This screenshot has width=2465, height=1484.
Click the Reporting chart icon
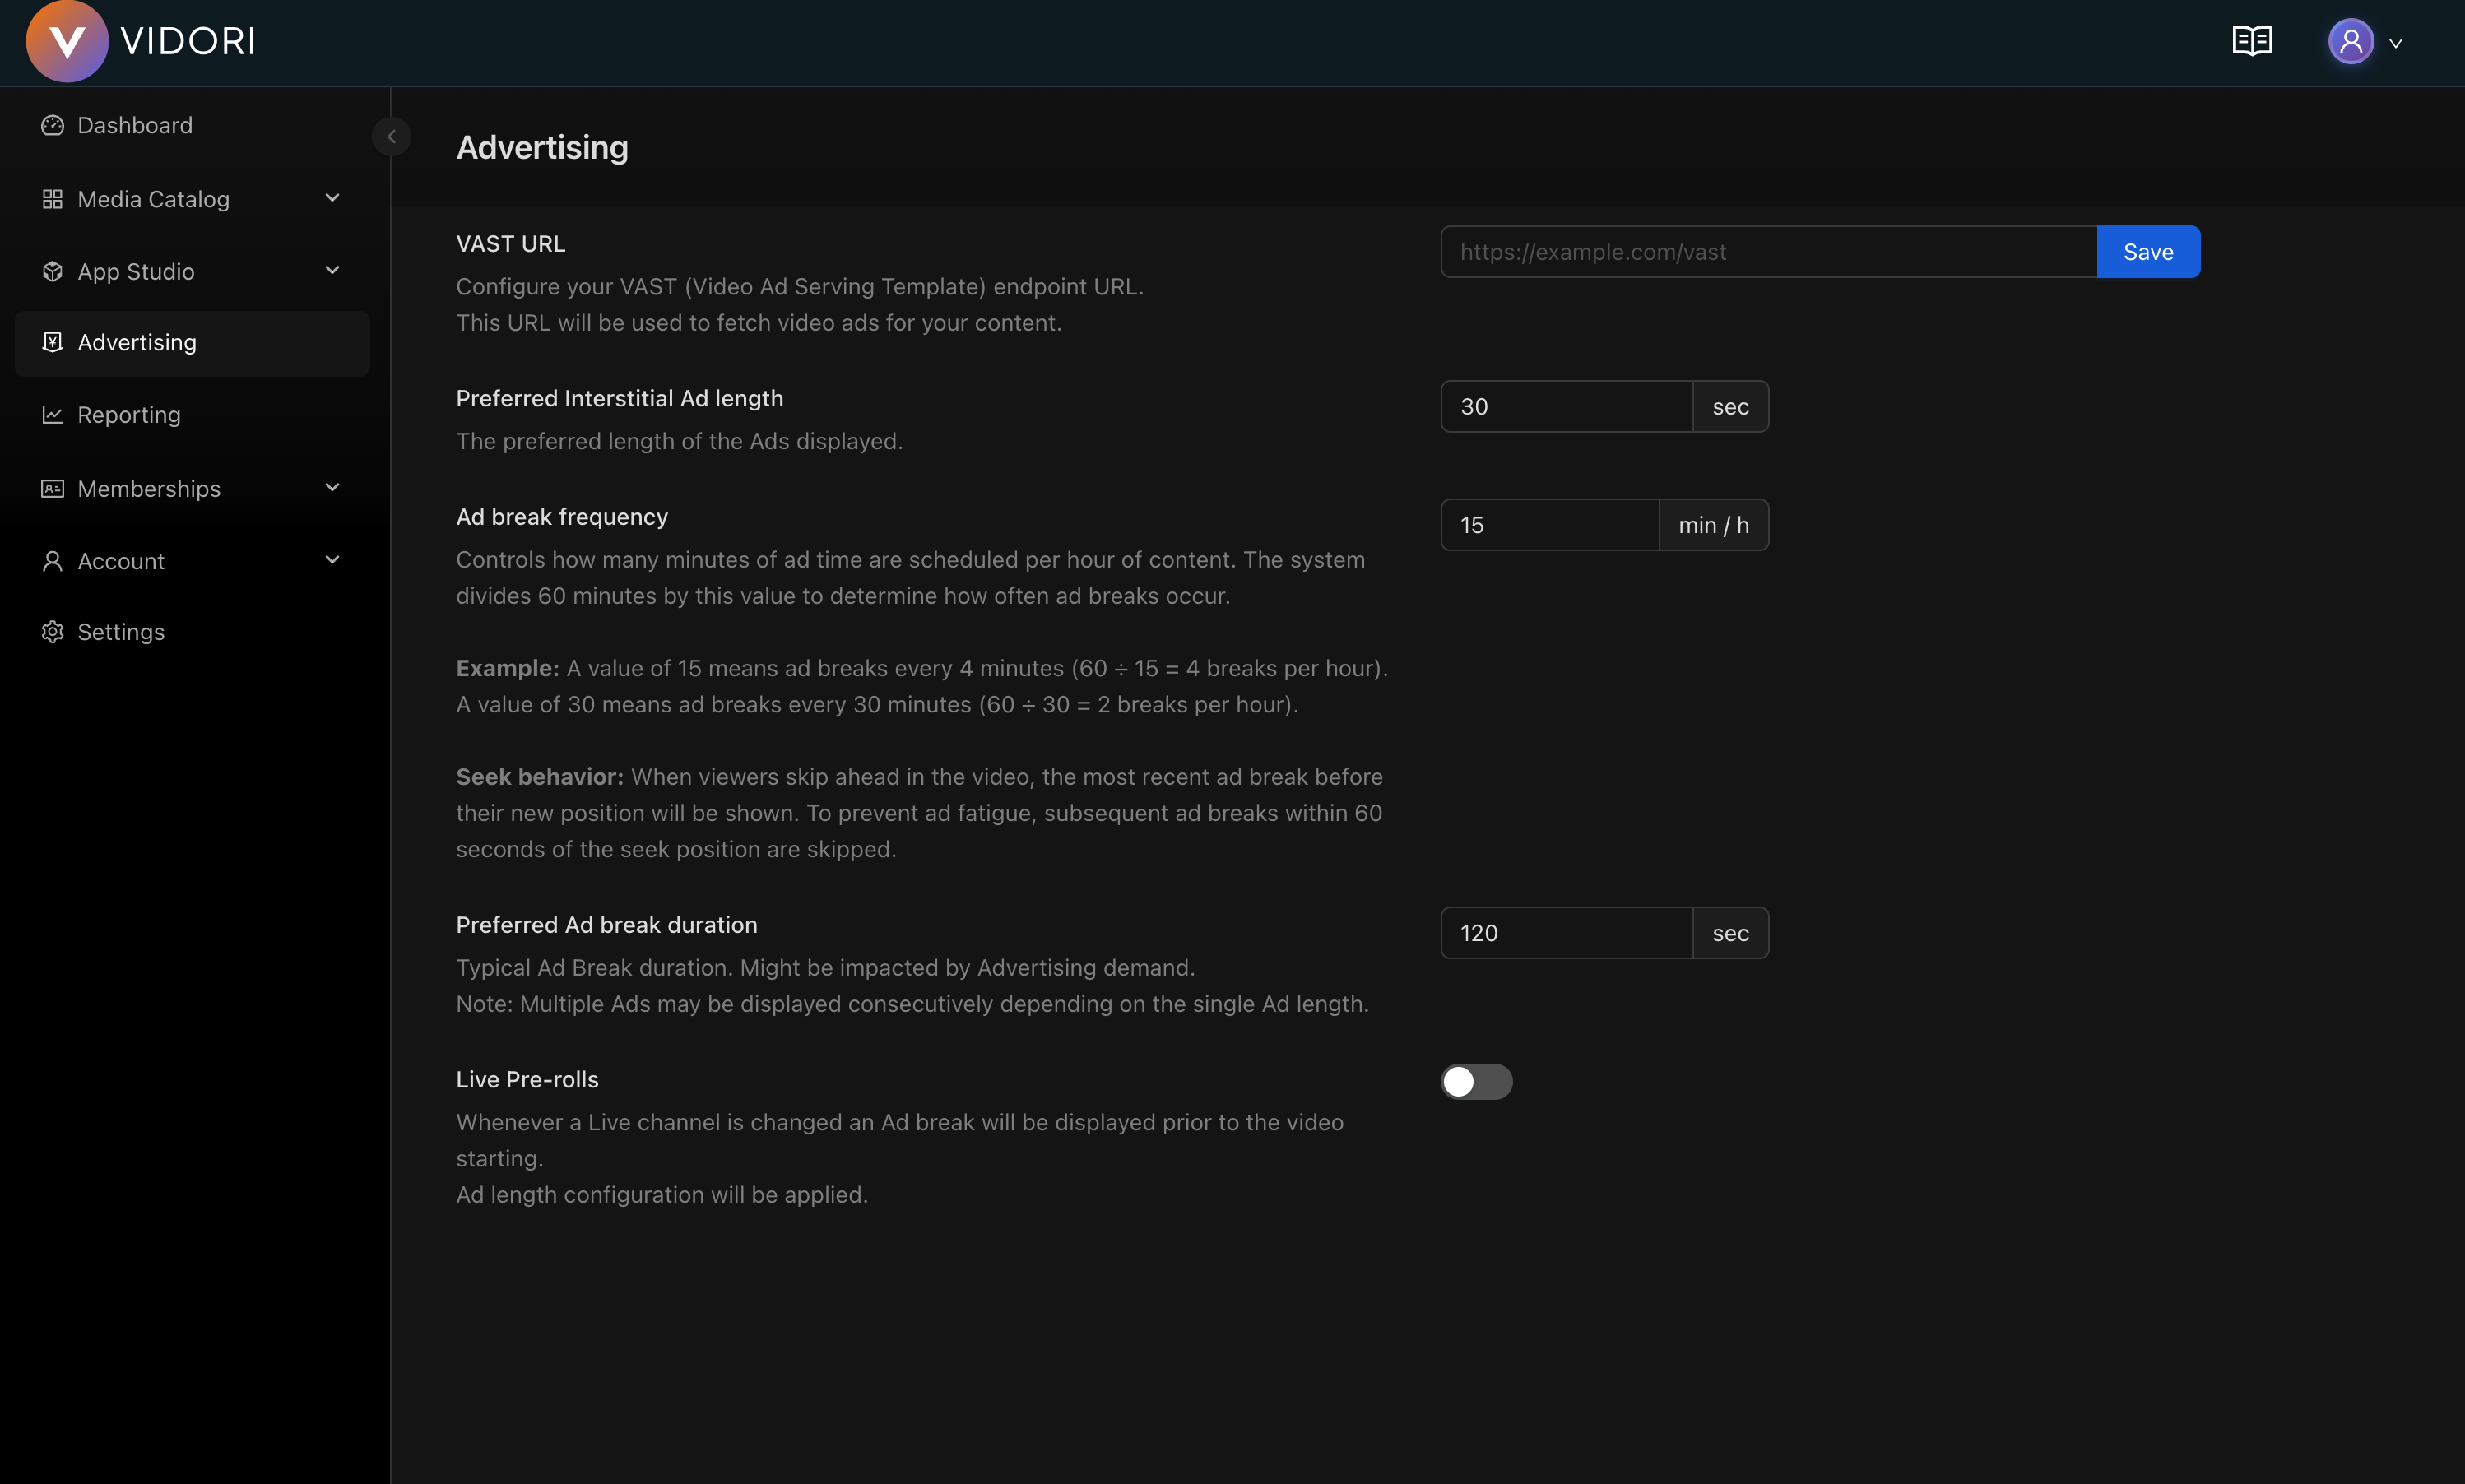point(52,415)
